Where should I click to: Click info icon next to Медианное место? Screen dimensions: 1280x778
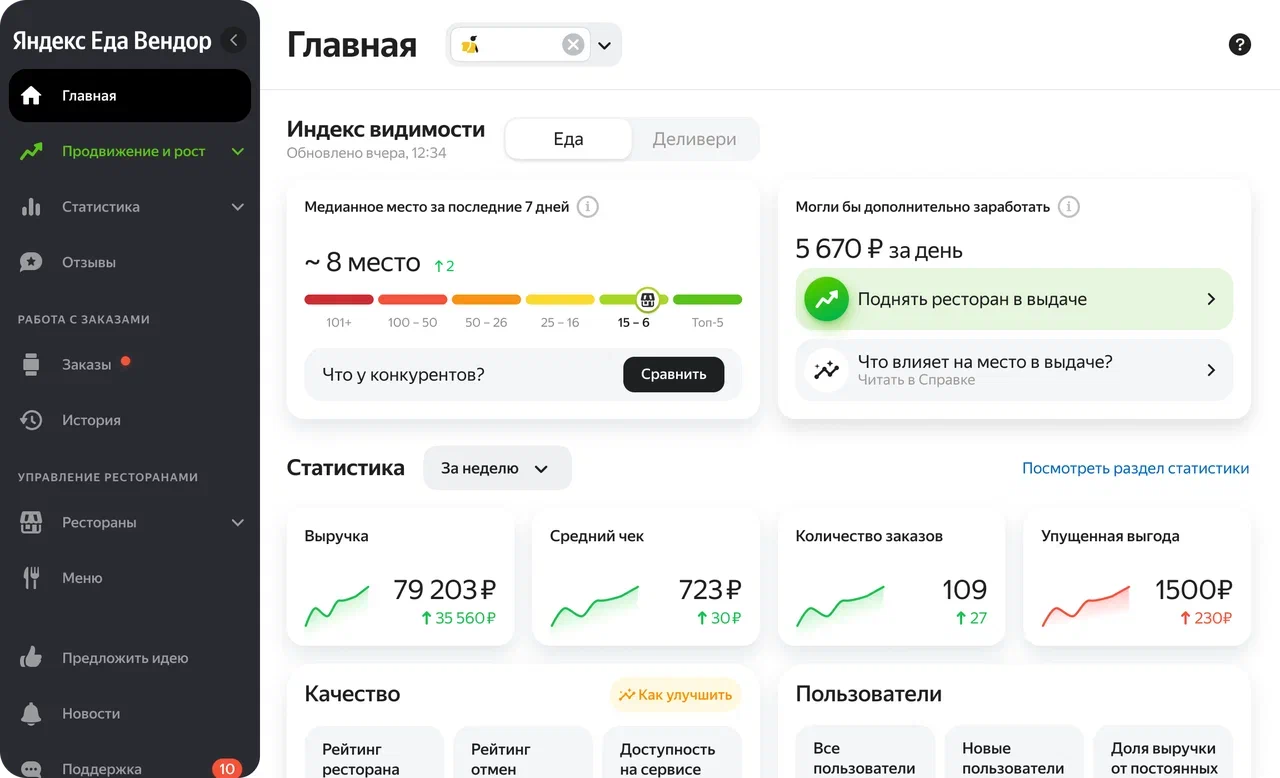pyautogui.click(x=589, y=207)
